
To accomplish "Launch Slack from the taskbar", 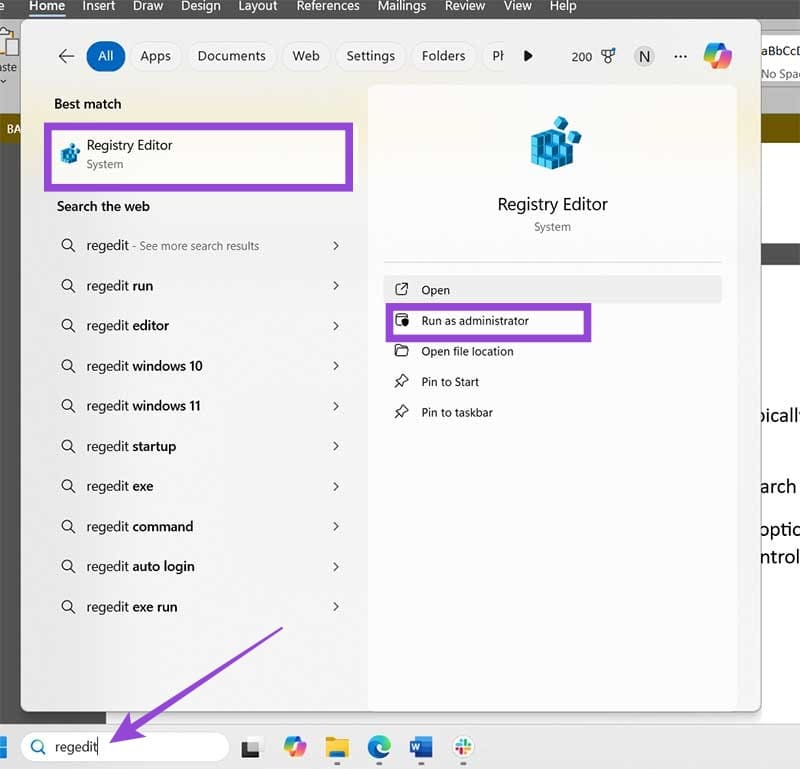I will [x=463, y=747].
